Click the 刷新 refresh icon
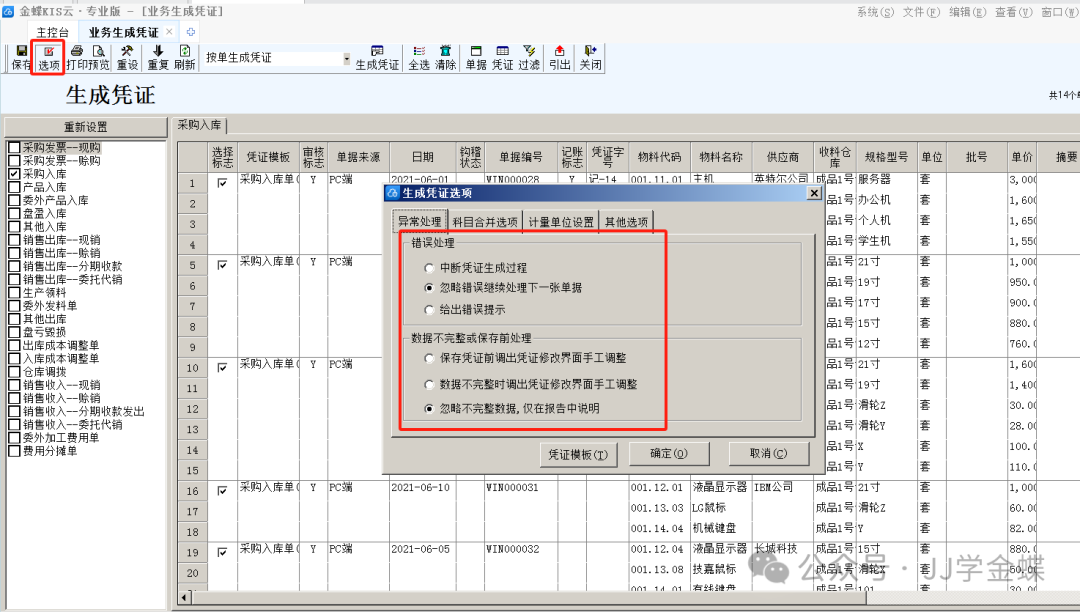This screenshot has width=1080, height=612. tap(184, 57)
